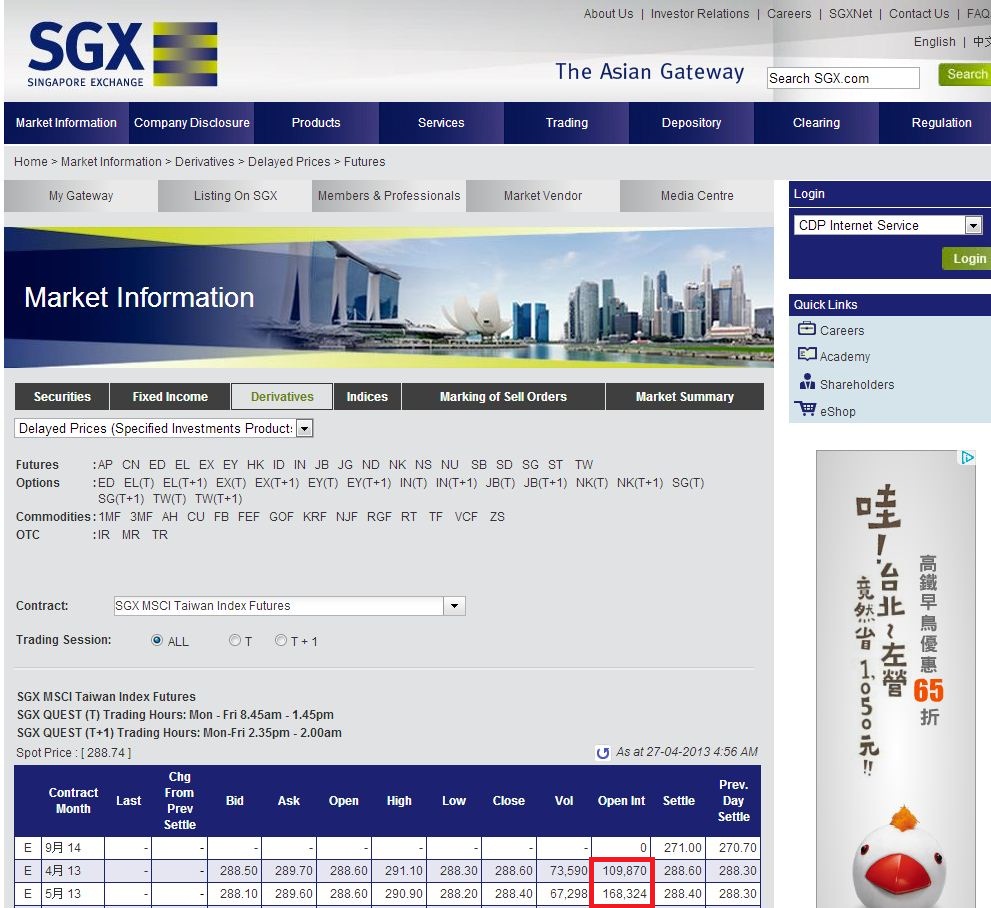Select the Derivatives tab
This screenshot has height=908, width=991.
click(x=282, y=397)
